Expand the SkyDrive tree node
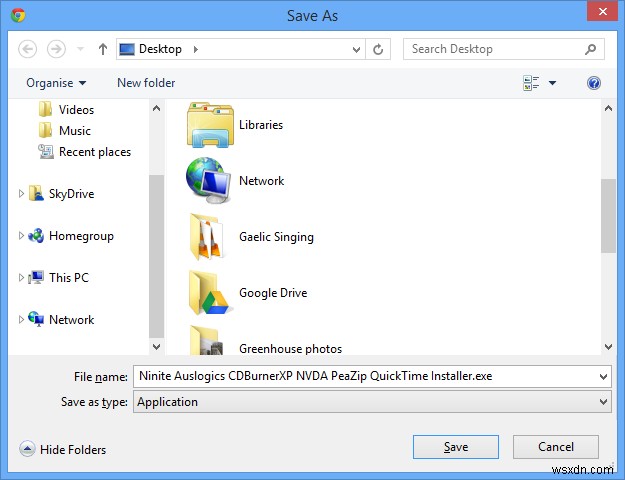 (x=21, y=194)
